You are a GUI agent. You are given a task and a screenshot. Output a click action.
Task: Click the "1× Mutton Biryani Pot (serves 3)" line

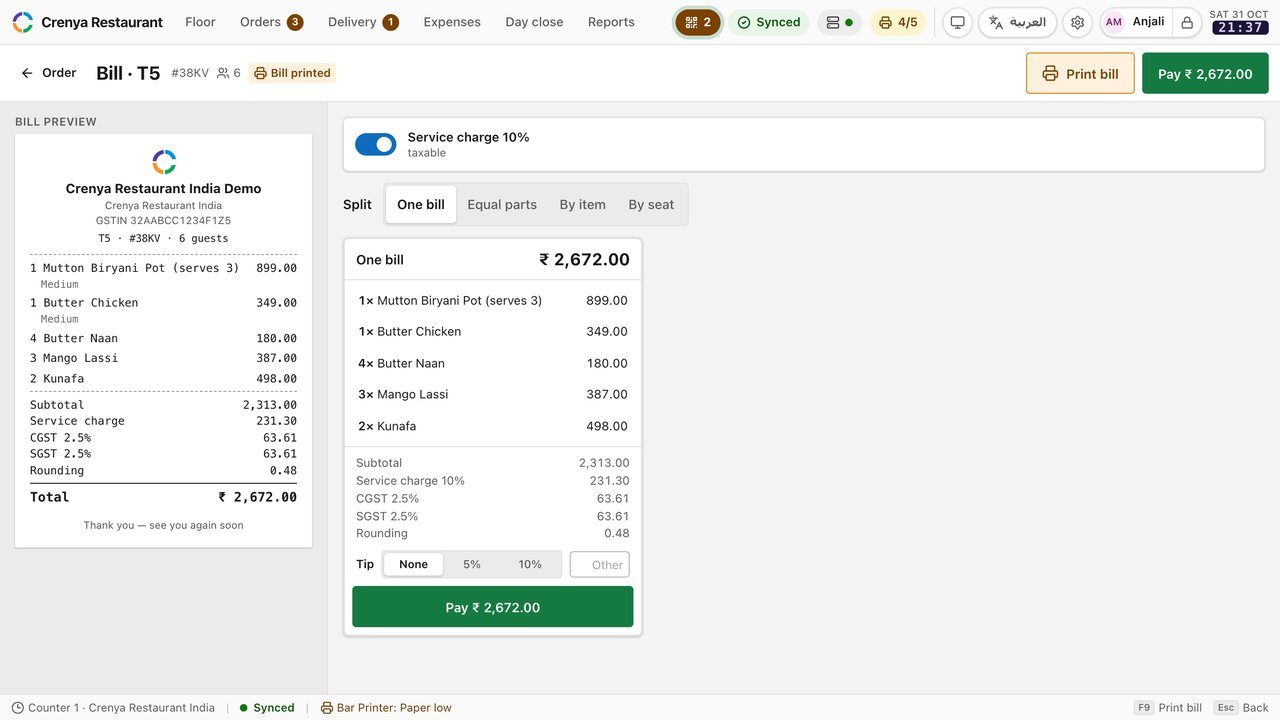(493, 300)
